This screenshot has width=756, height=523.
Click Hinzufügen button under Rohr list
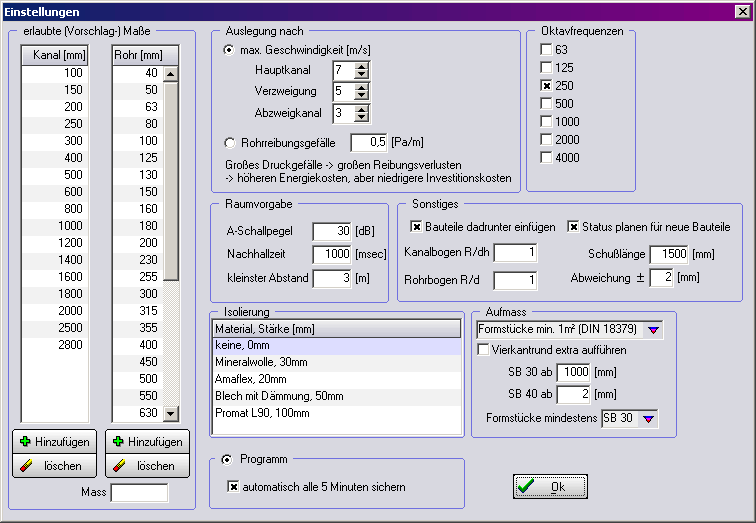[x=146, y=441]
